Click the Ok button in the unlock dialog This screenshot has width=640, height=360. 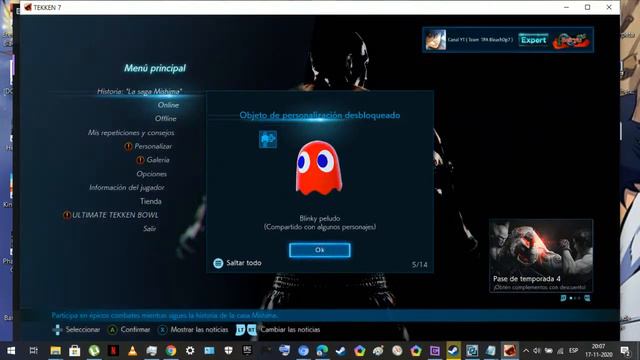point(320,250)
